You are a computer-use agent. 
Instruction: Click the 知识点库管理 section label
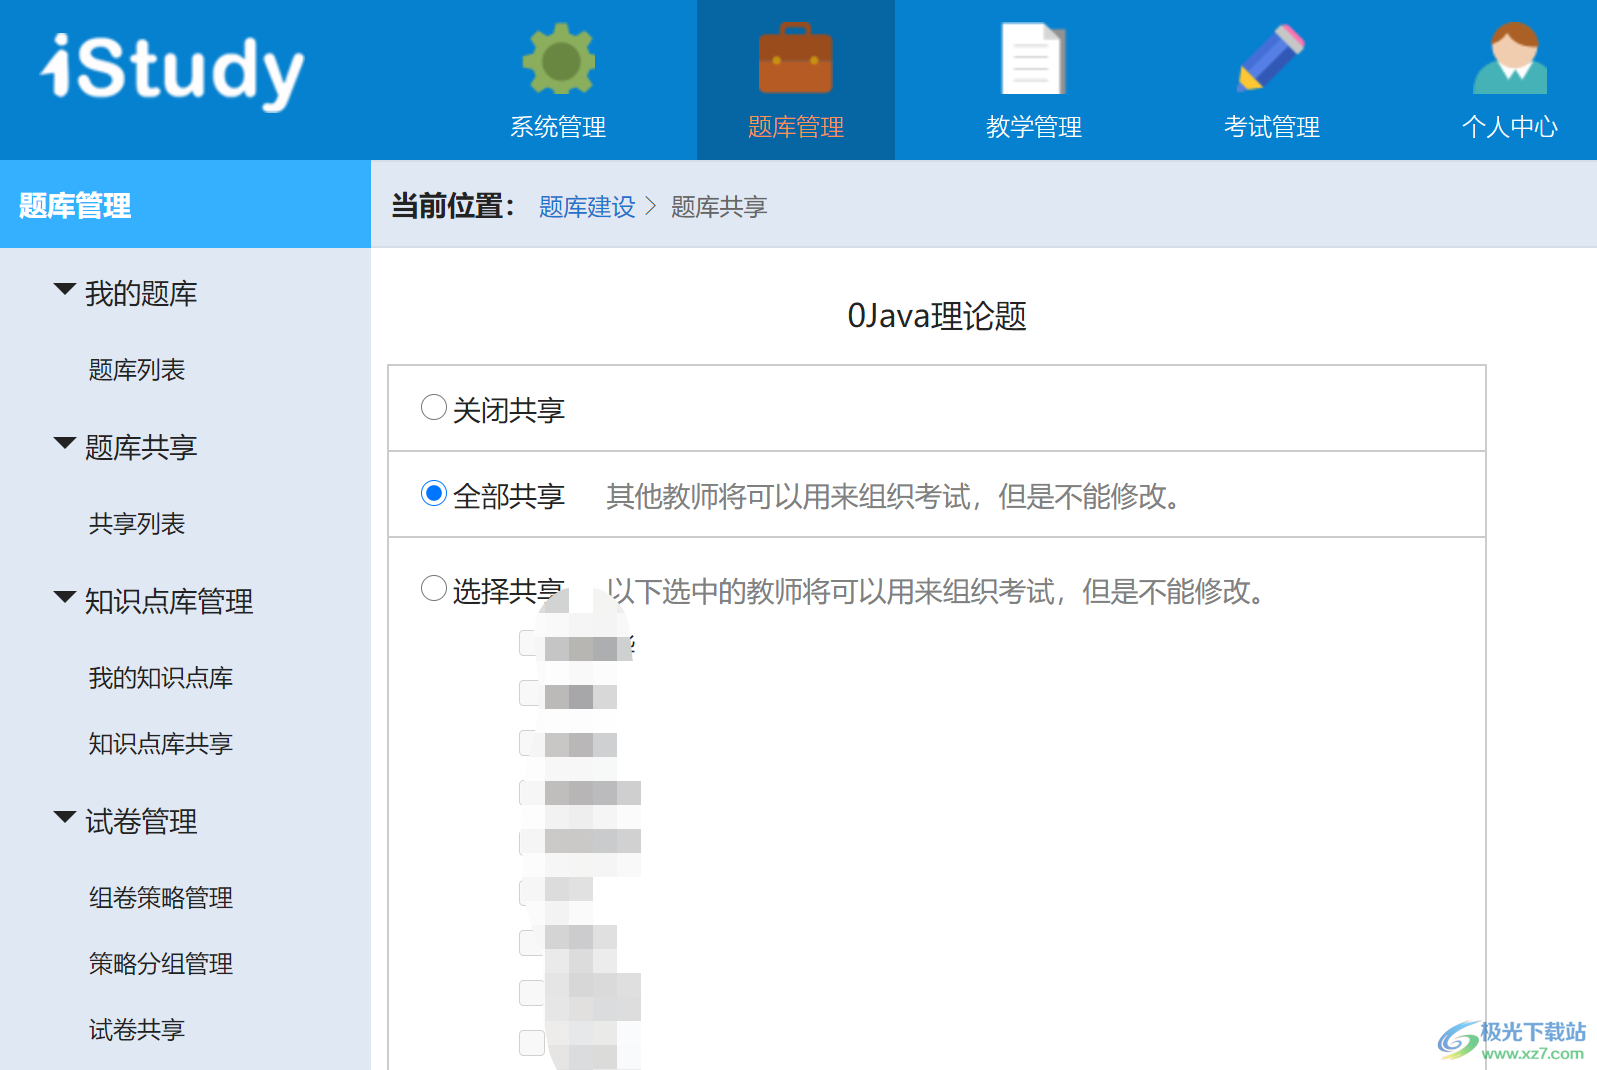(169, 601)
